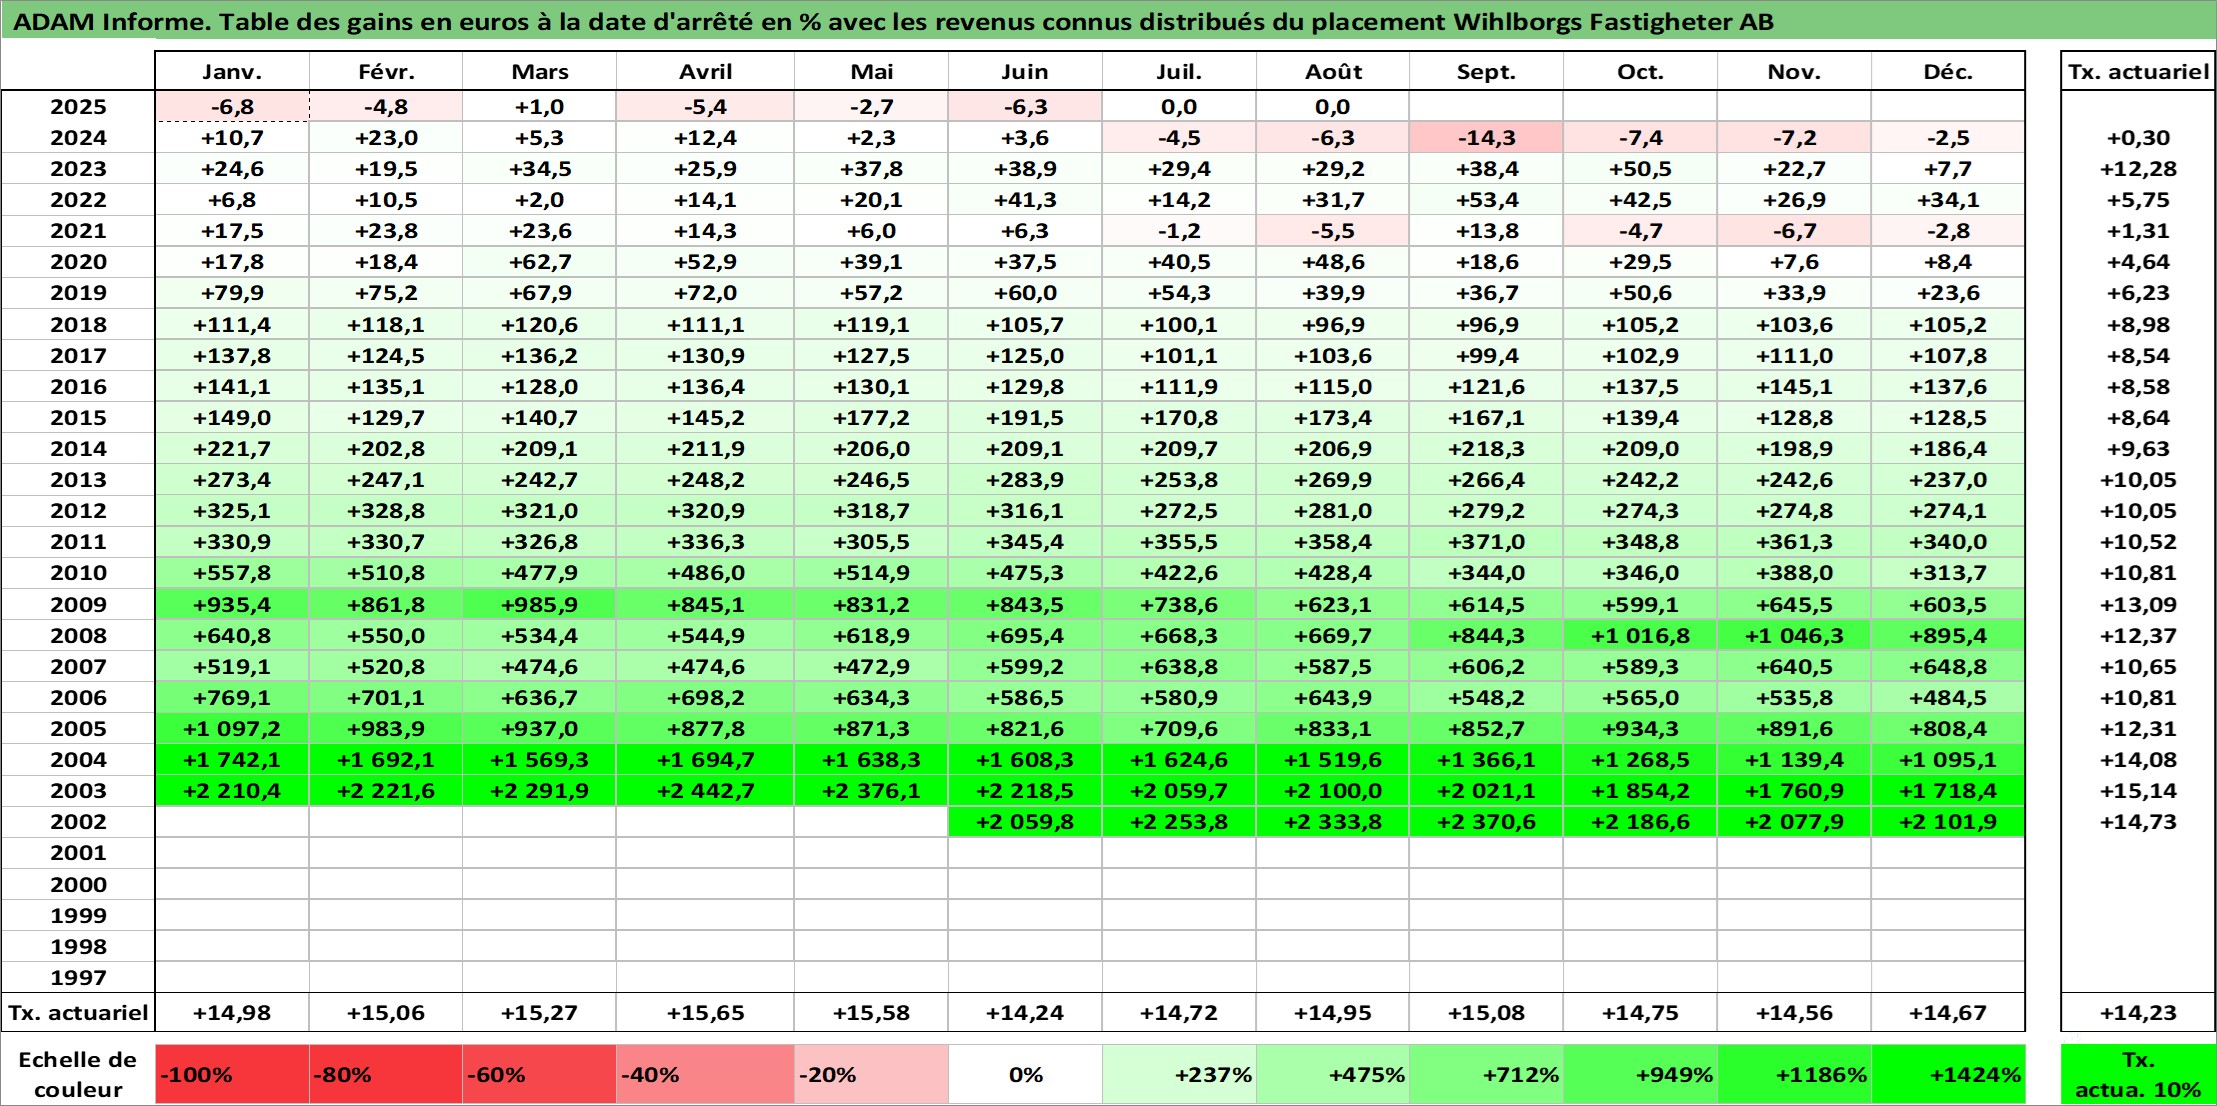Click the Janv. column header

[232, 71]
